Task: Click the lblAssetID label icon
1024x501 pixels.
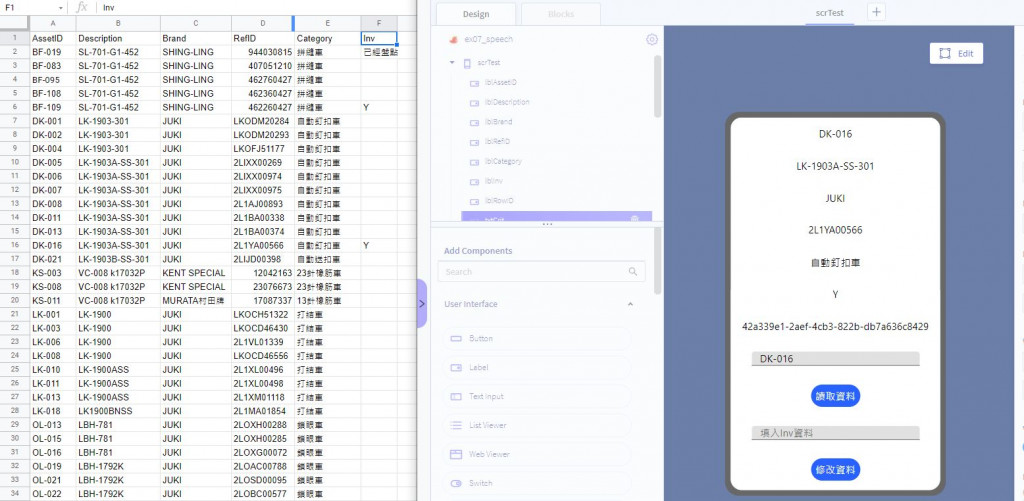Action: 475,83
